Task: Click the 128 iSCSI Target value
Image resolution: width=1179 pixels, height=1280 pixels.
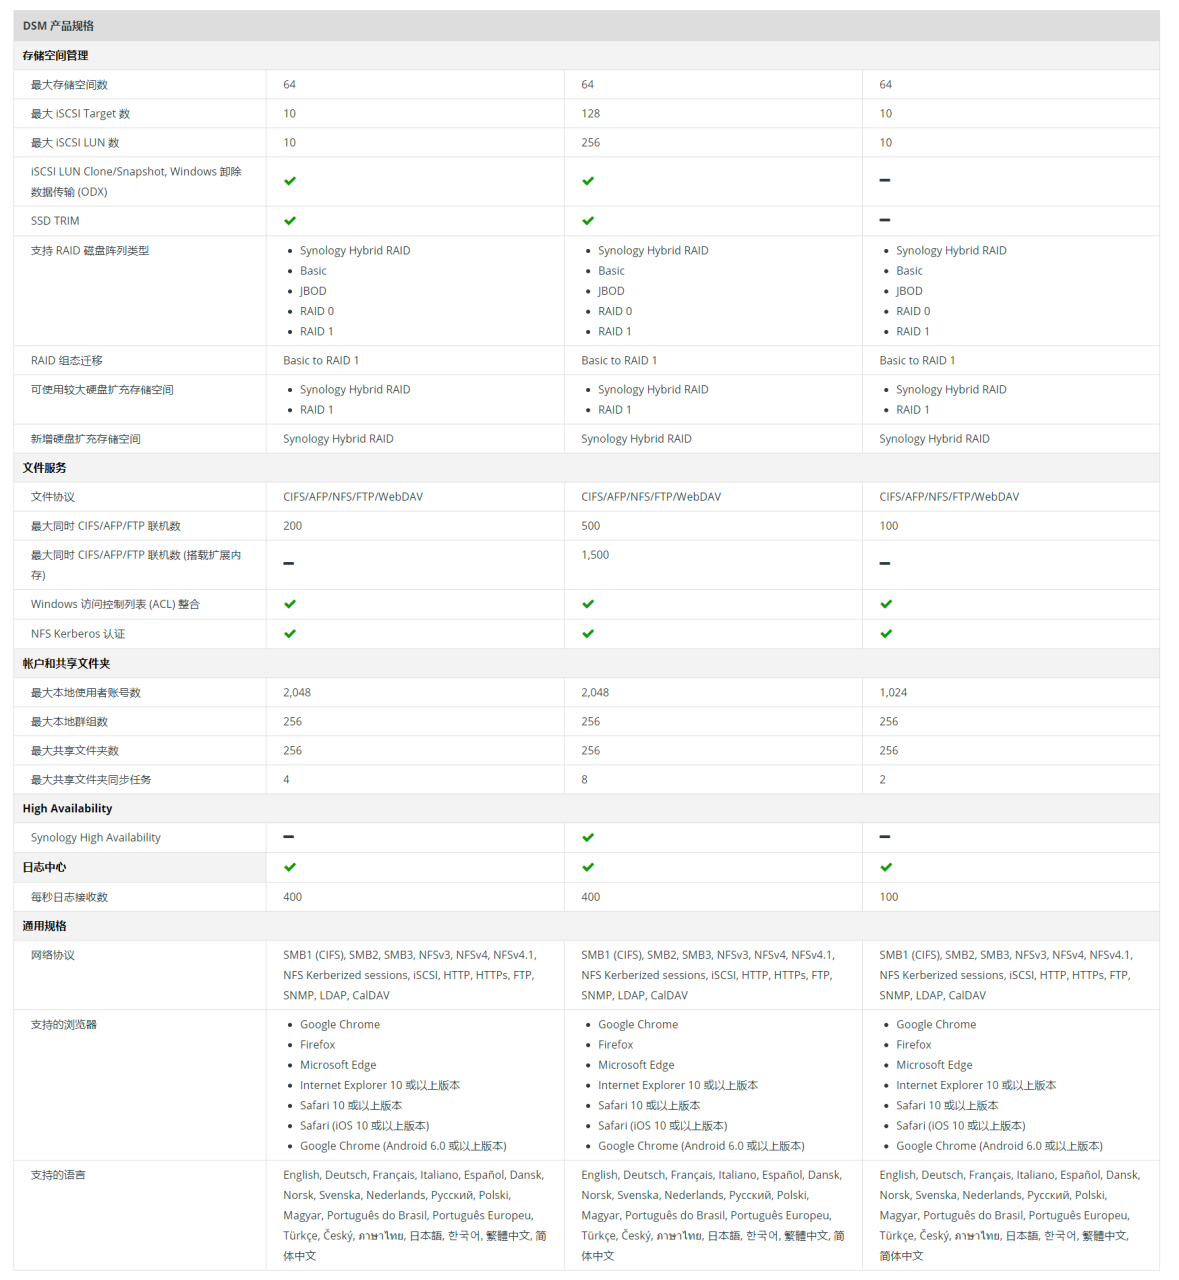Action: click(590, 114)
